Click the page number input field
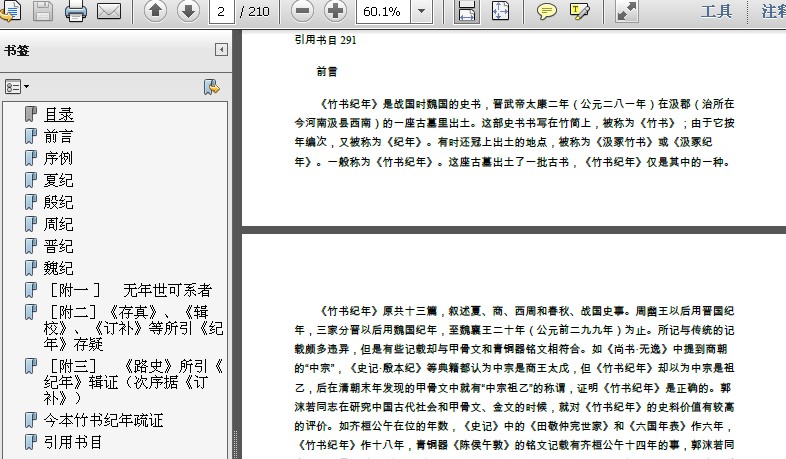786x459 pixels. click(x=222, y=12)
